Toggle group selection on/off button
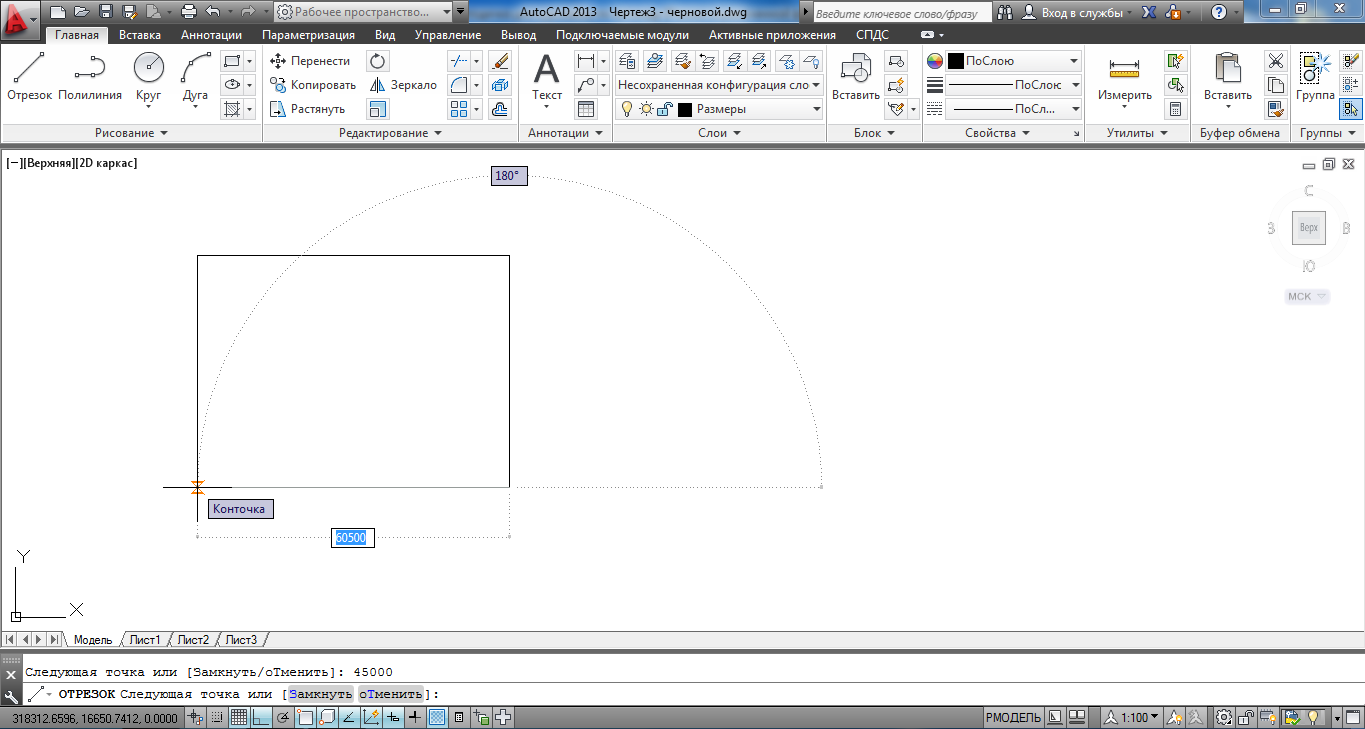Image resolution: width=1365 pixels, height=729 pixels. click(x=1351, y=109)
